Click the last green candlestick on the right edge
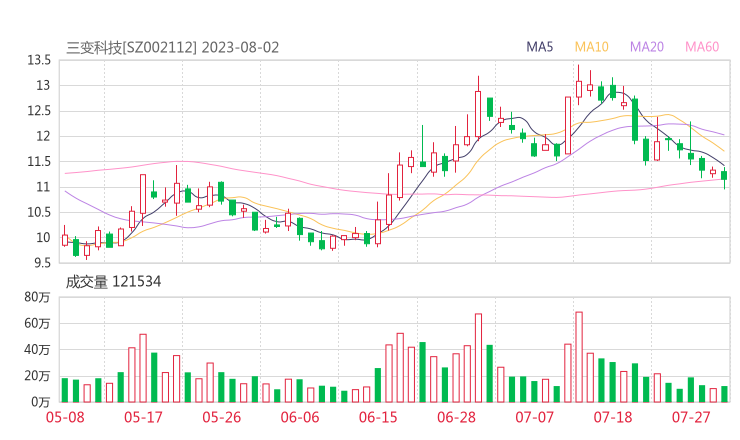Image resolution: width=740 pixels, height=440 pixels. (x=724, y=176)
